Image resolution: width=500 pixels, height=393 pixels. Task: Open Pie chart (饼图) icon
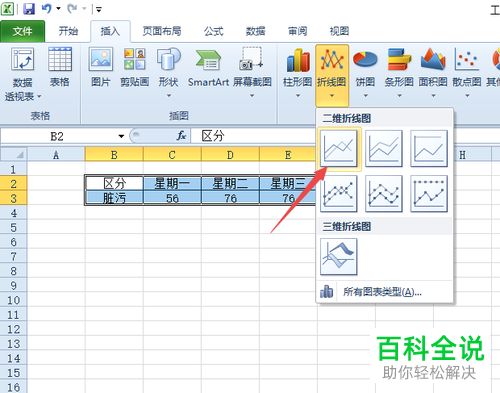coord(365,60)
